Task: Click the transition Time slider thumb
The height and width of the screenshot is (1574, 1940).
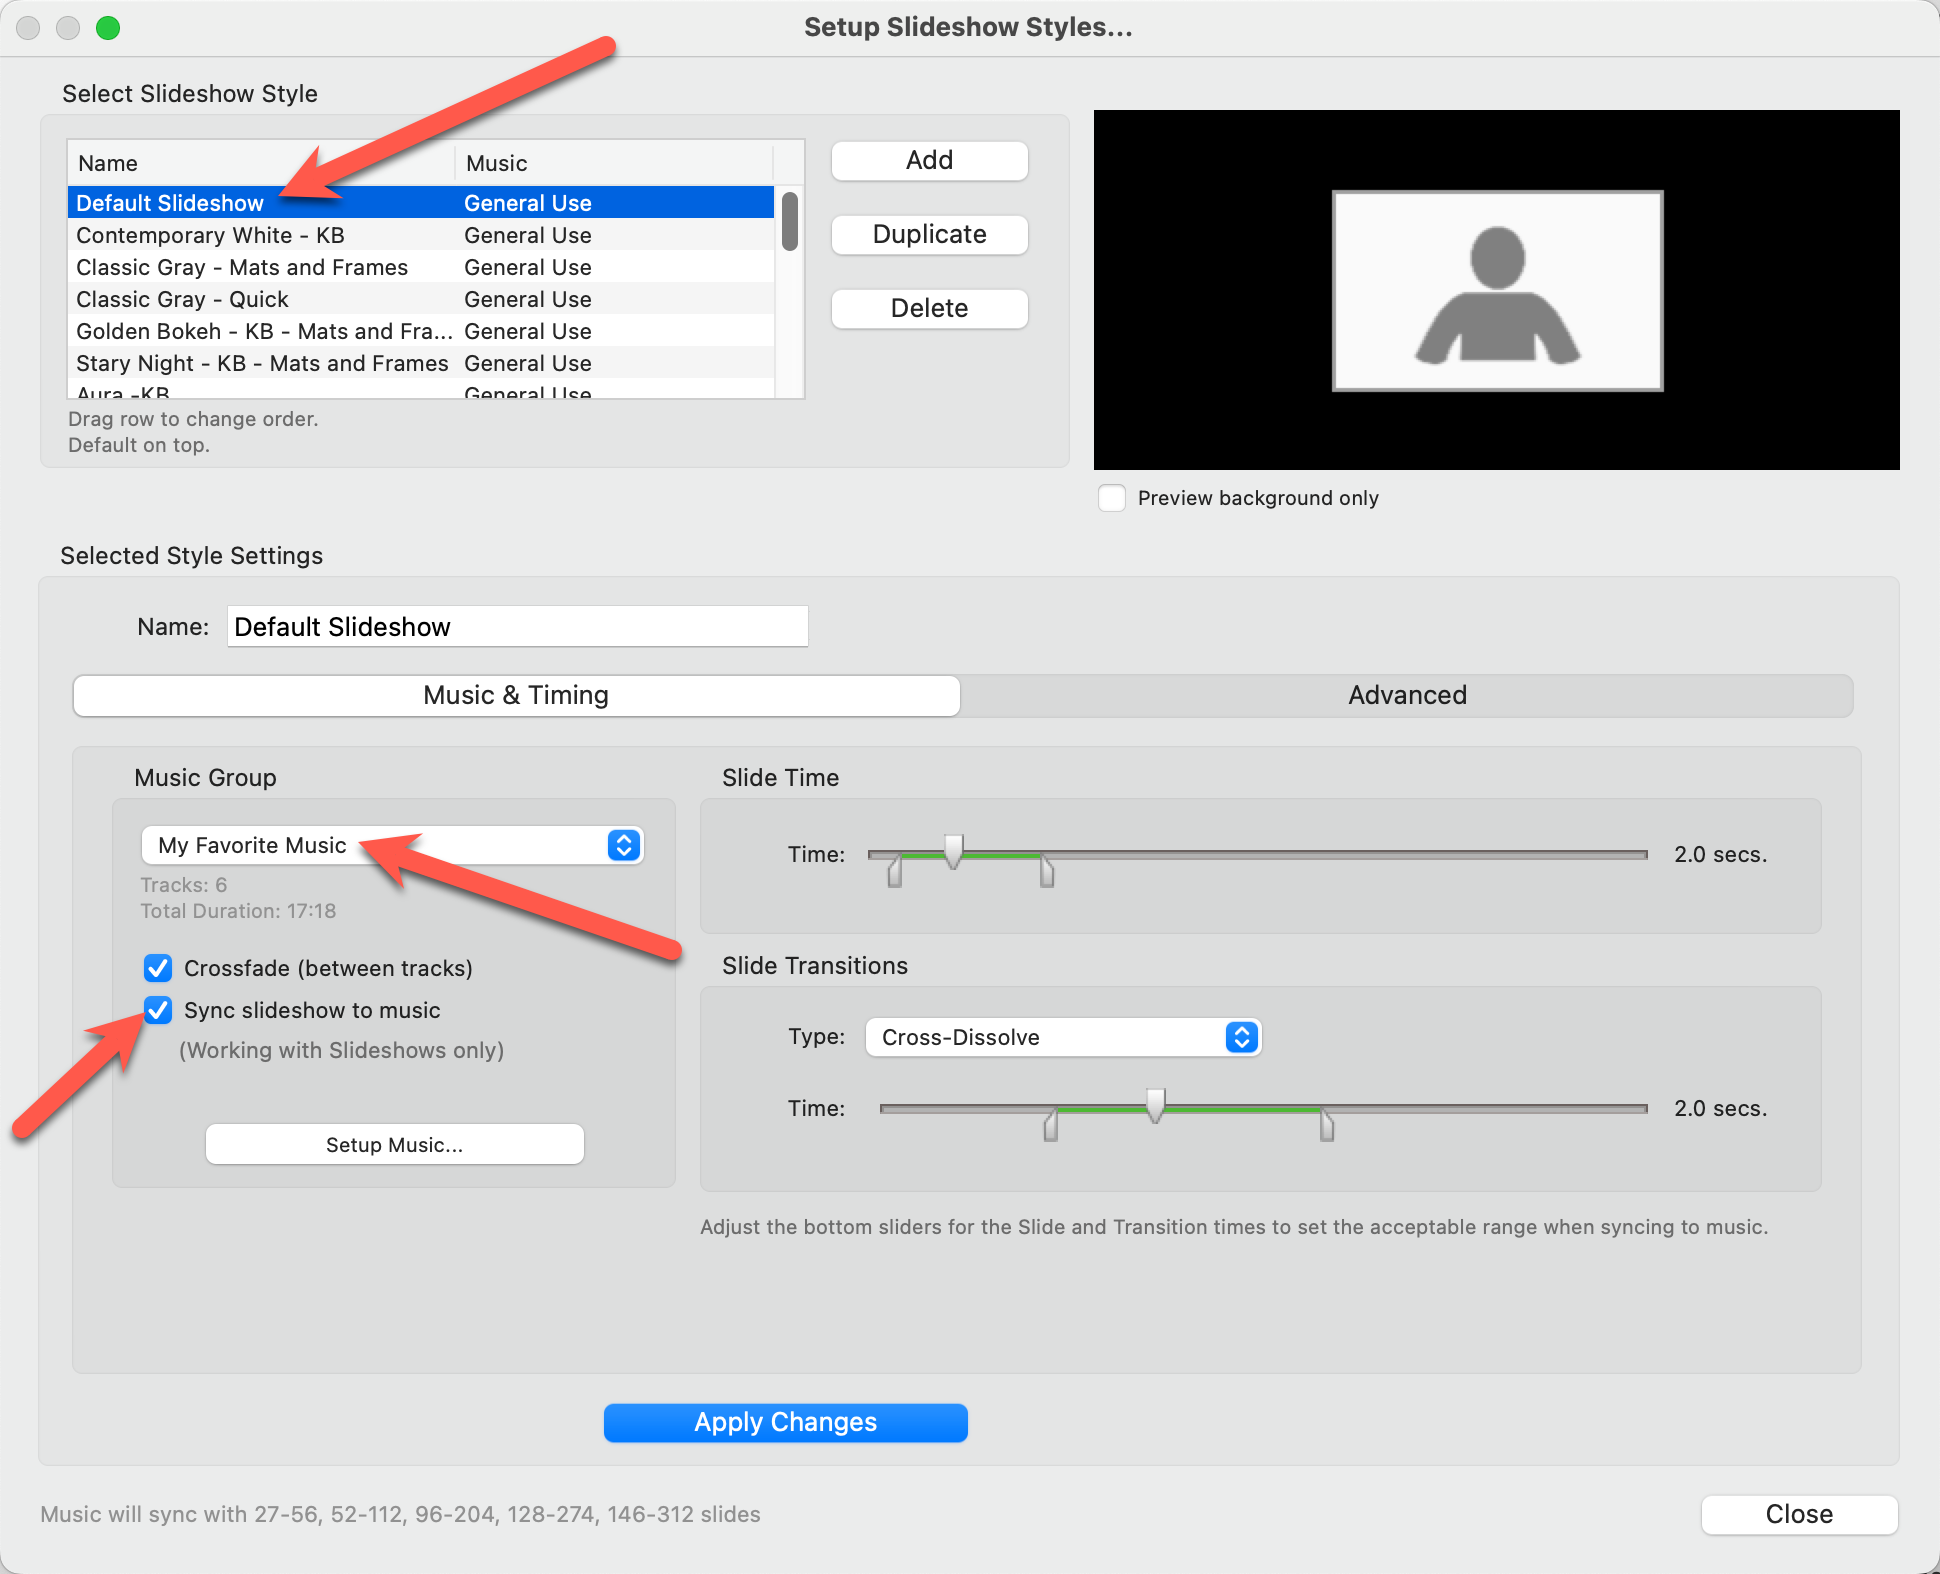Action: click(x=1156, y=1105)
